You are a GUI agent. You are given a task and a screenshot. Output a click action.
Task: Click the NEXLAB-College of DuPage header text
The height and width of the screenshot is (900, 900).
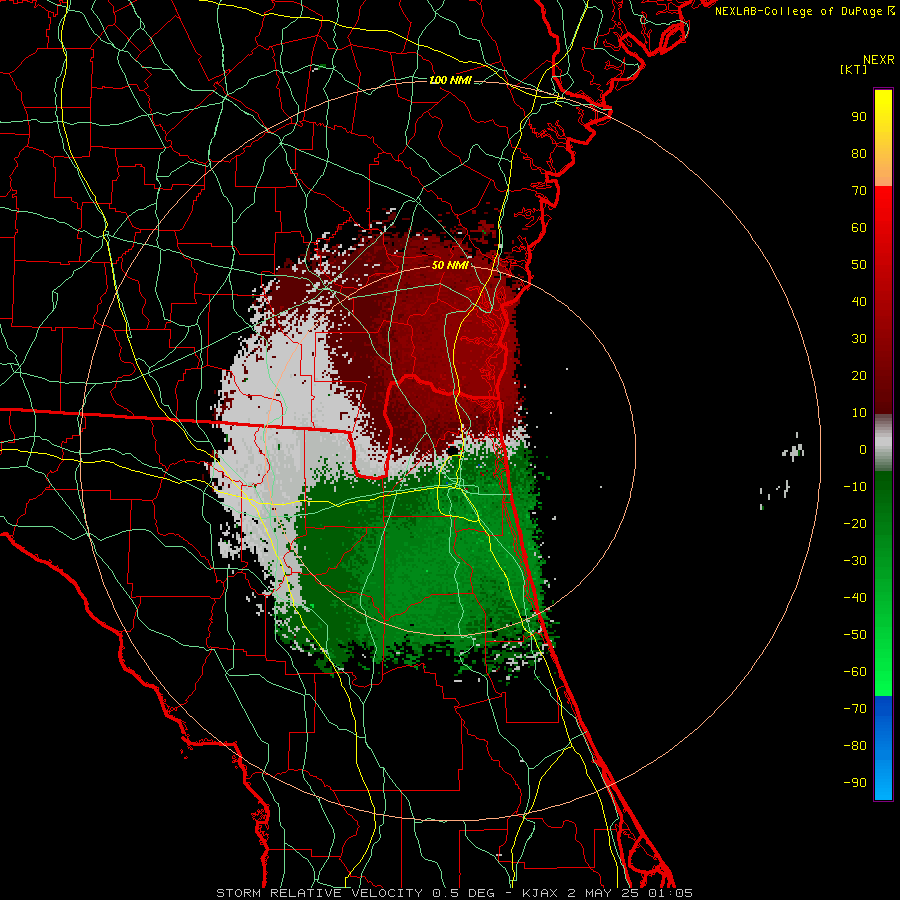point(805,11)
